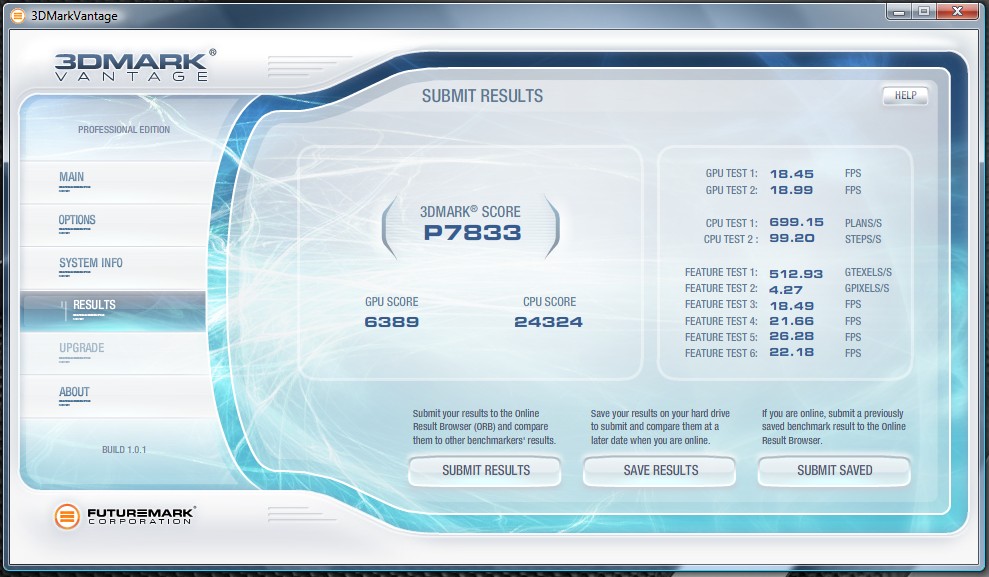
Task: Click the Futuremark orange logo icon
Action: click(67, 516)
